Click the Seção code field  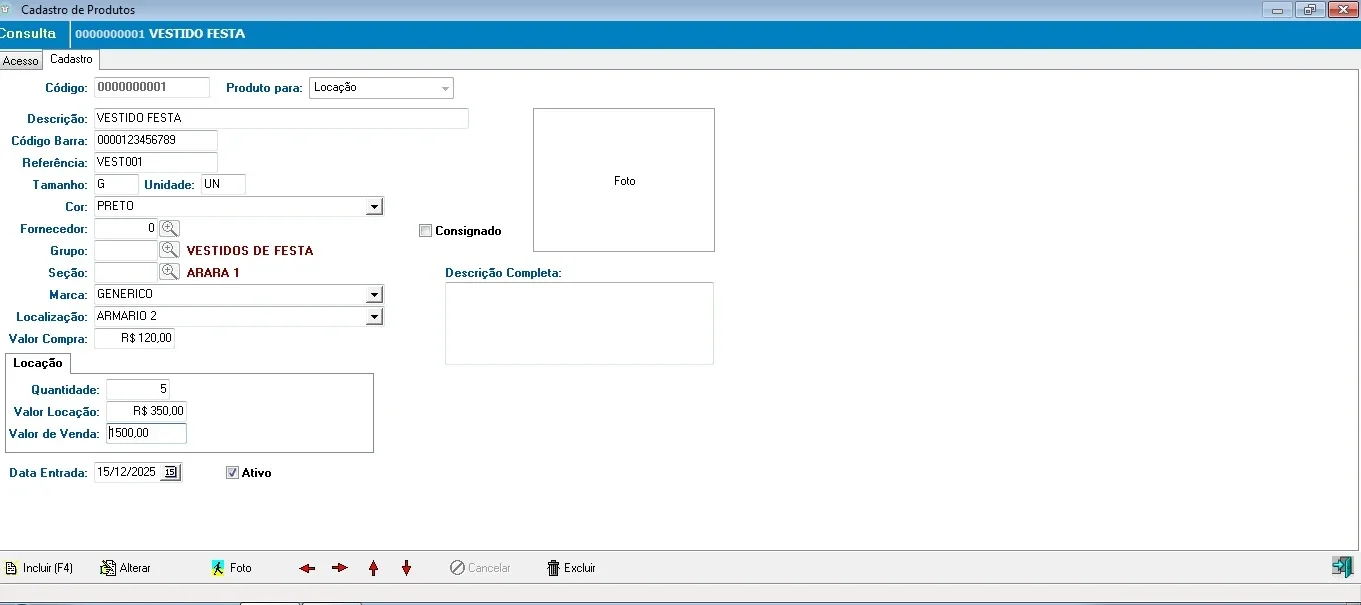tap(126, 272)
